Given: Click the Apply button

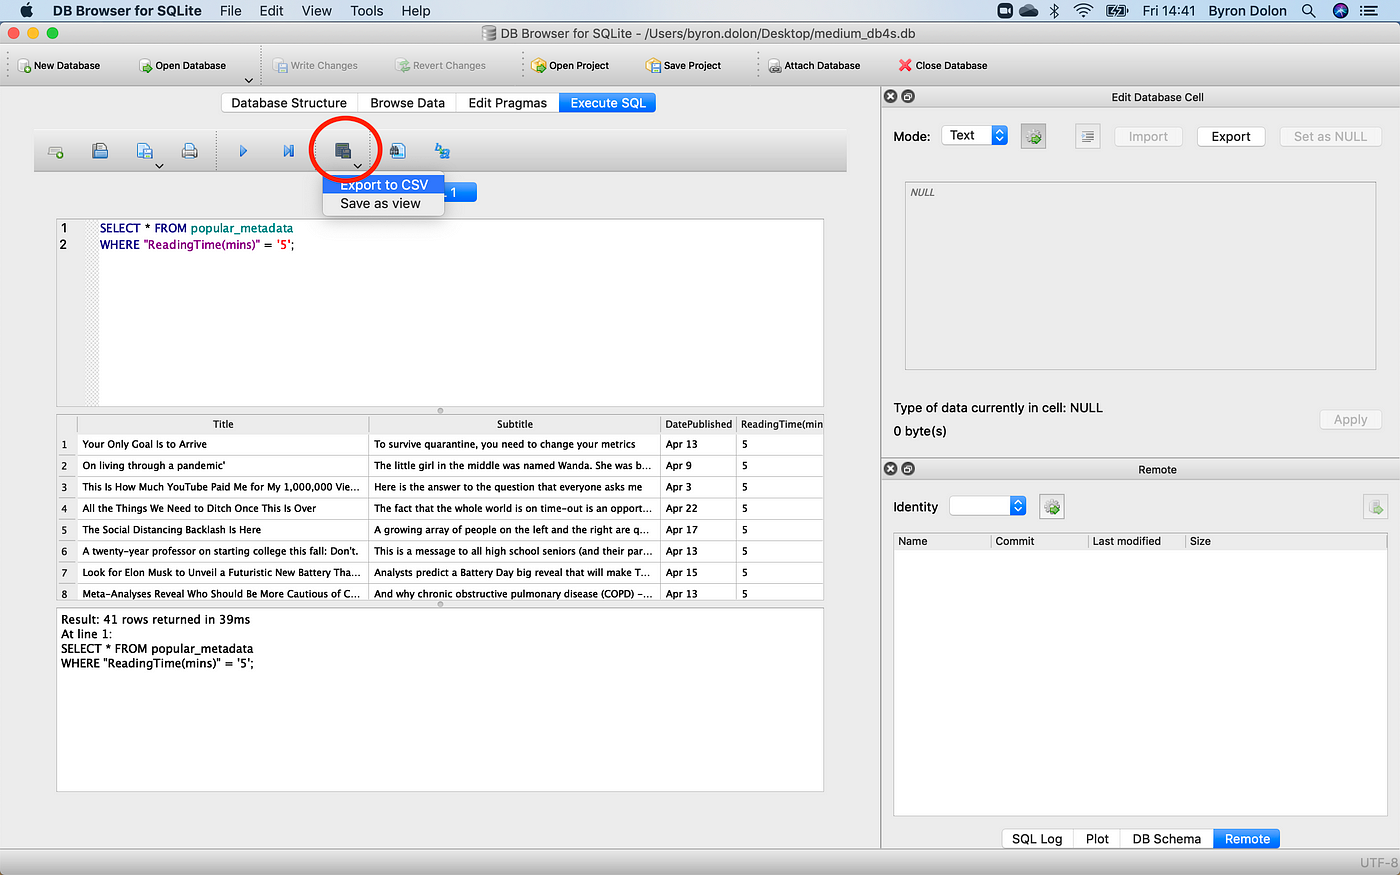Looking at the screenshot, I should click(1350, 420).
